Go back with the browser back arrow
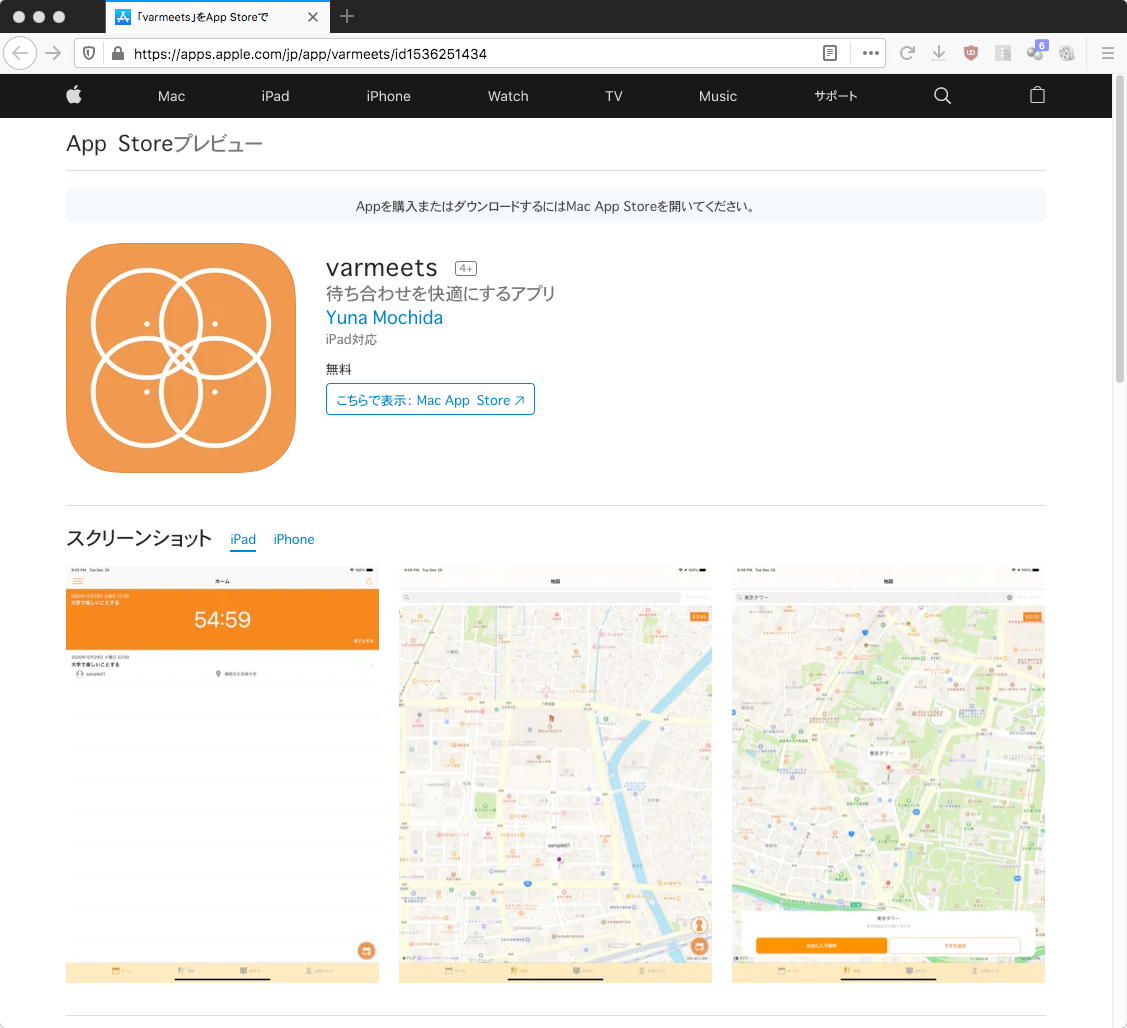 click(x=20, y=53)
